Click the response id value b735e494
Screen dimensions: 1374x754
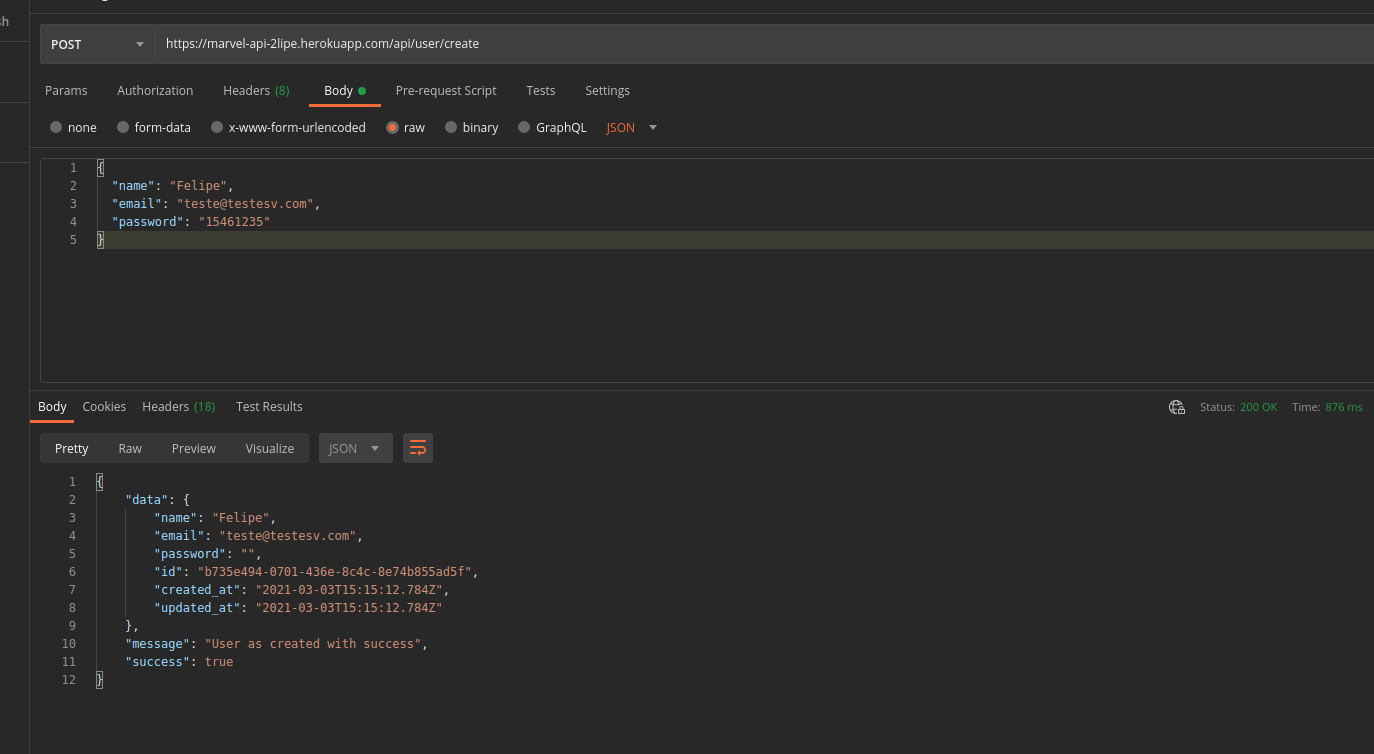click(334, 572)
